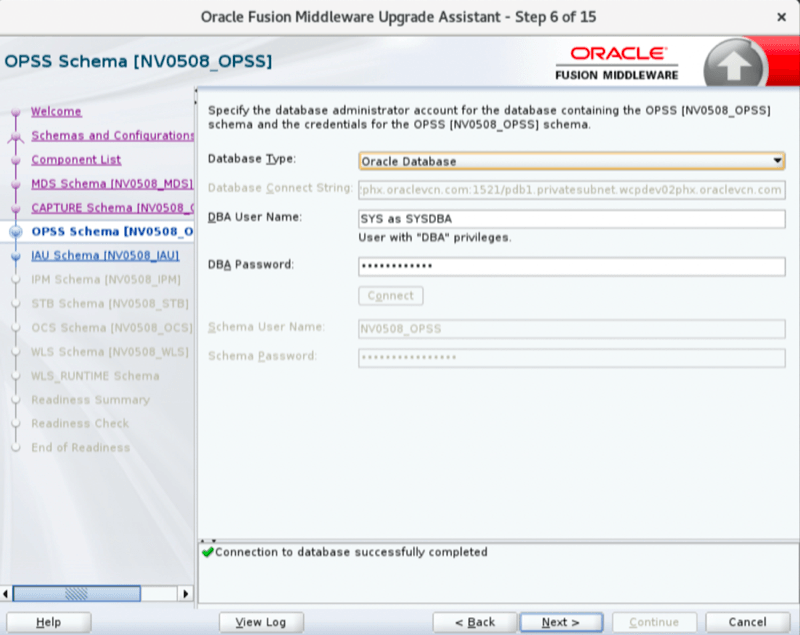Open the Database Type dropdown
This screenshot has height=635, width=800.
[571, 161]
